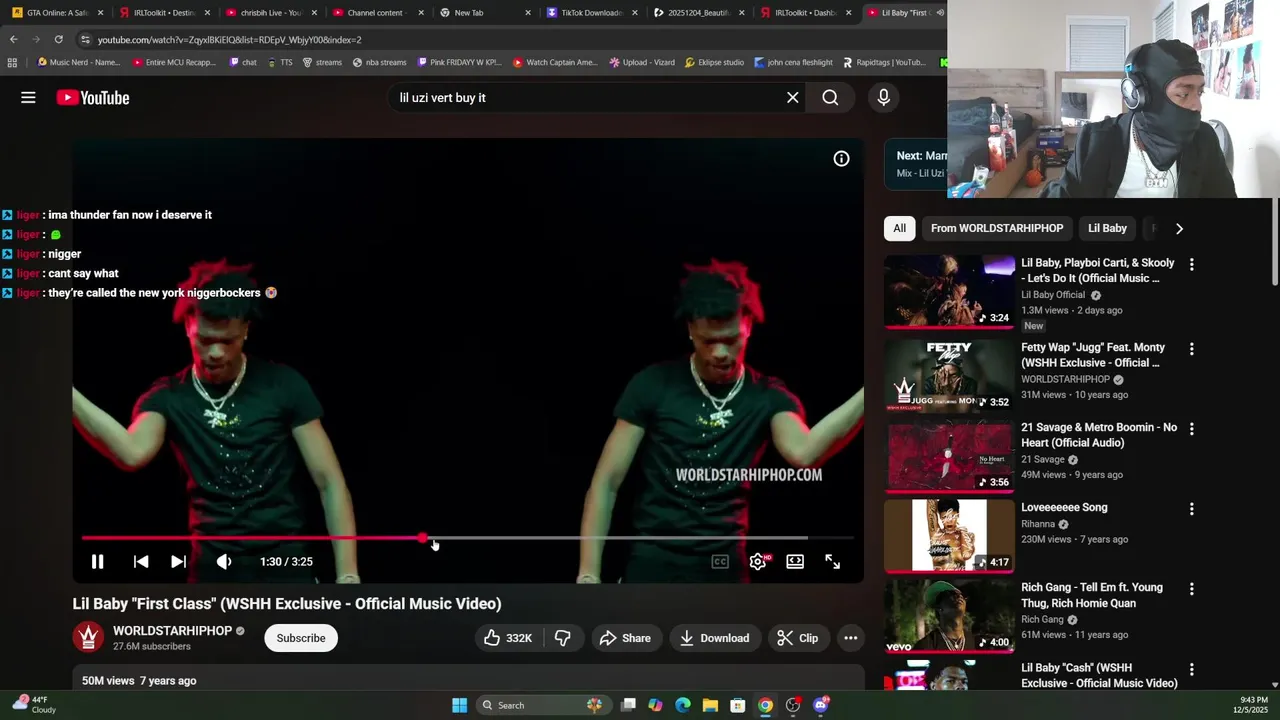Viewport: 1280px width, 720px height.
Task: Close the 'New Tab' browser tab
Action: [x=527, y=13]
